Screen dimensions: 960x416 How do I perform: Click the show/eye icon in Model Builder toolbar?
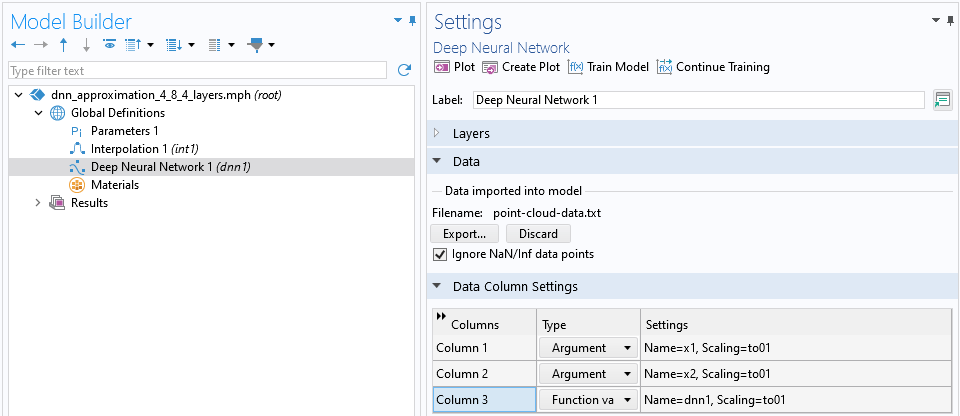click(x=109, y=45)
